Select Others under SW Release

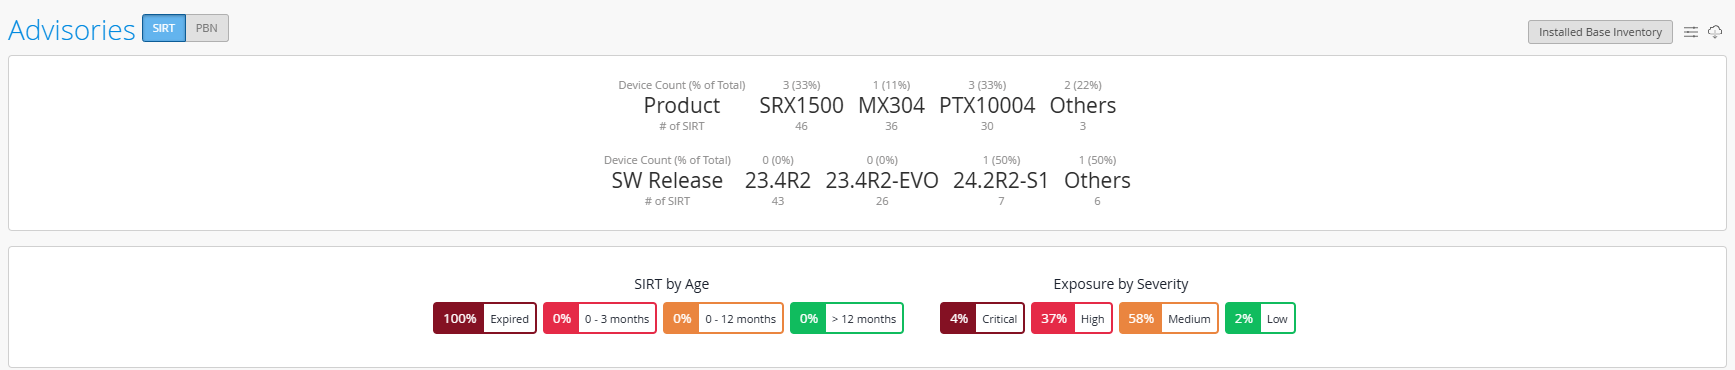tap(1097, 180)
